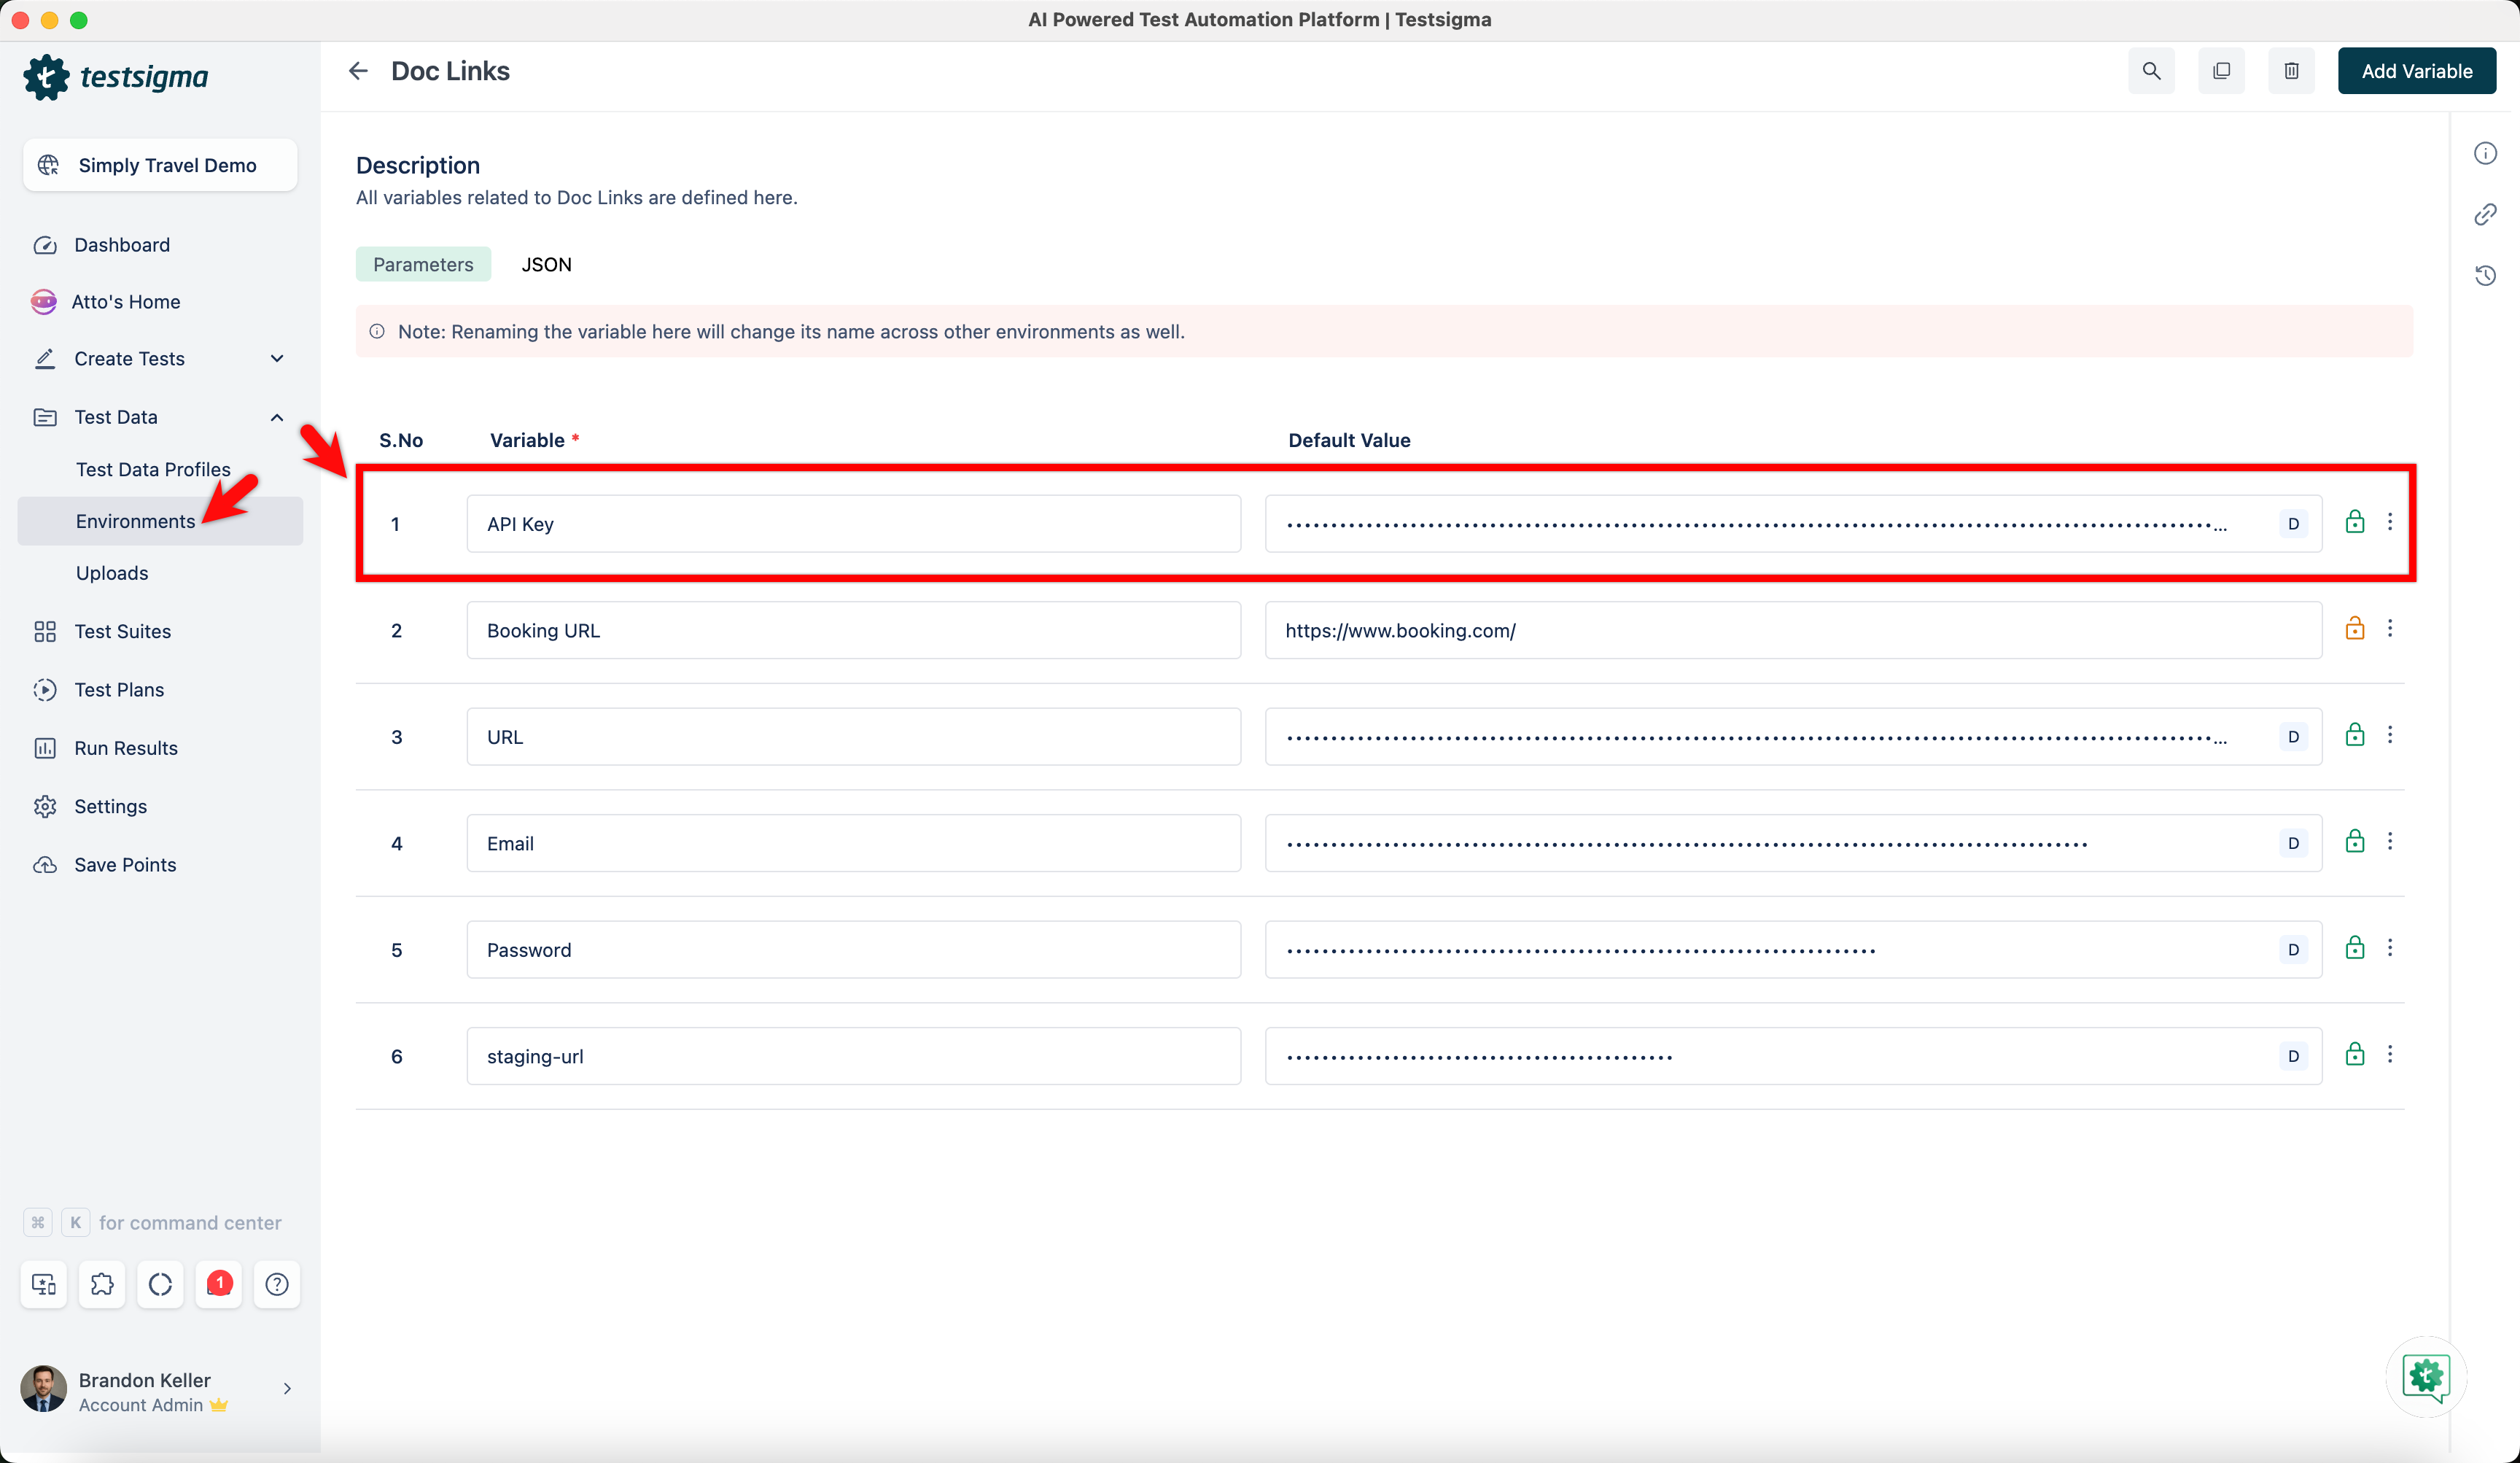Open linked items icon on right sidebar
Viewport: 2520px width, 1463px height.
coord(2487,213)
